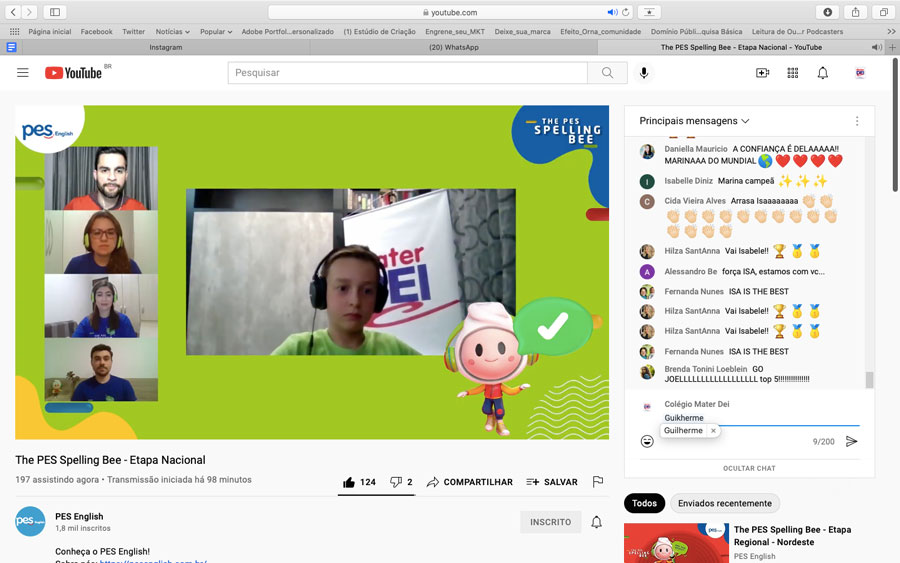The width and height of the screenshot is (900, 563).
Task: Open PES English channel avatar
Action: tap(30, 521)
